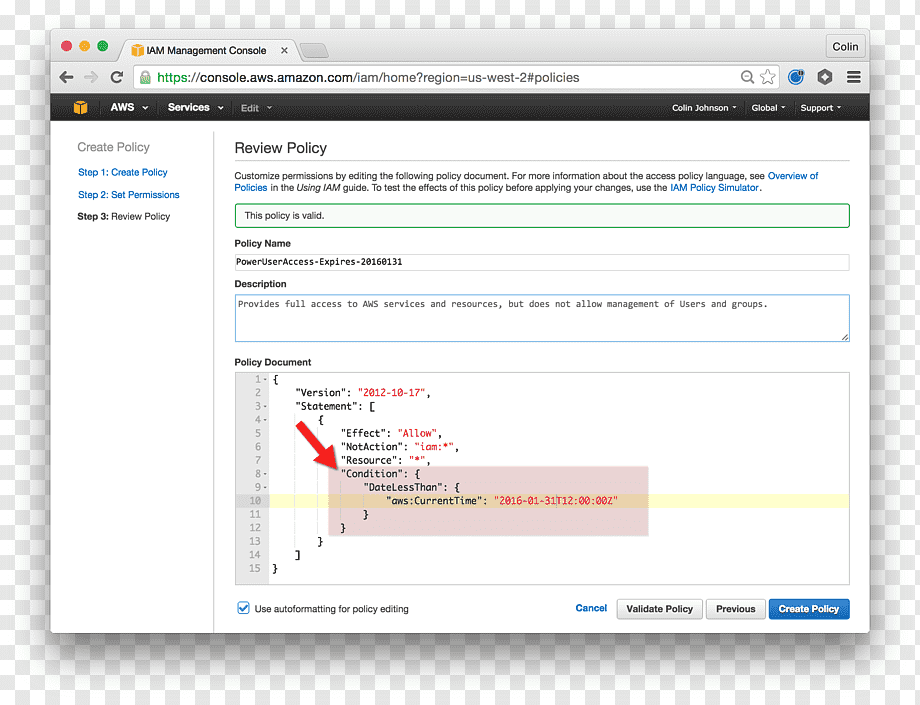This screenshot has height=705, width=920.
Task: Open the Support dropdown menu
Action: click(x=821, y=108)
